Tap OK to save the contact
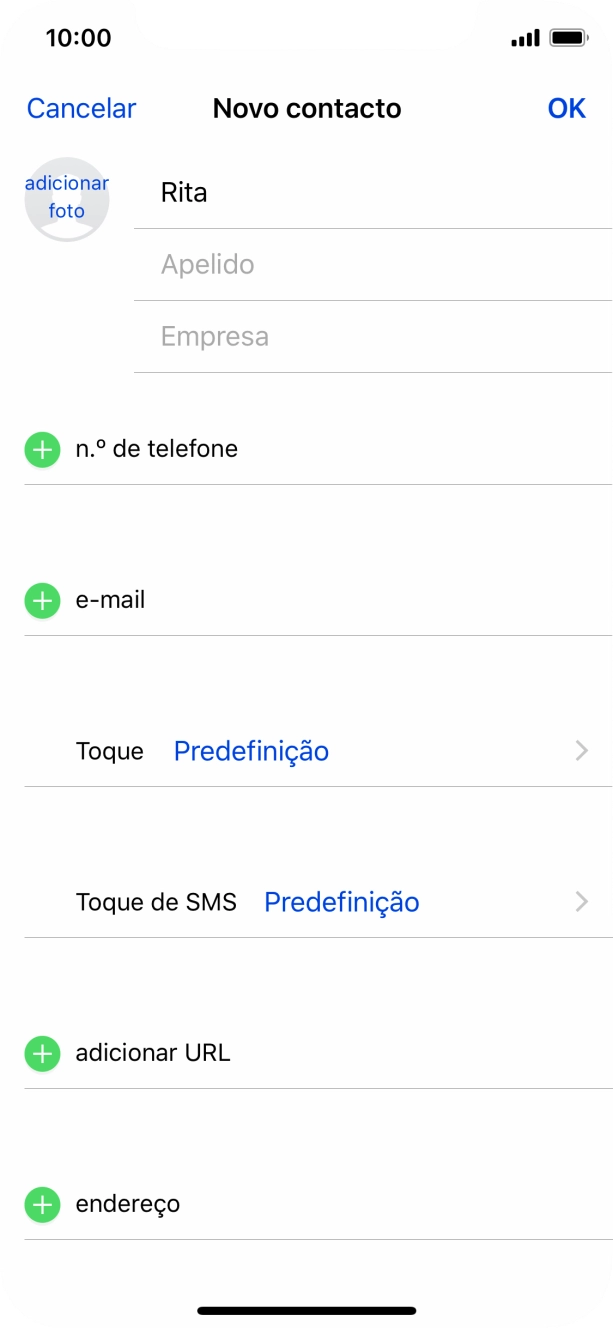This screenshot has height=1328, width=613. point(566,108)
